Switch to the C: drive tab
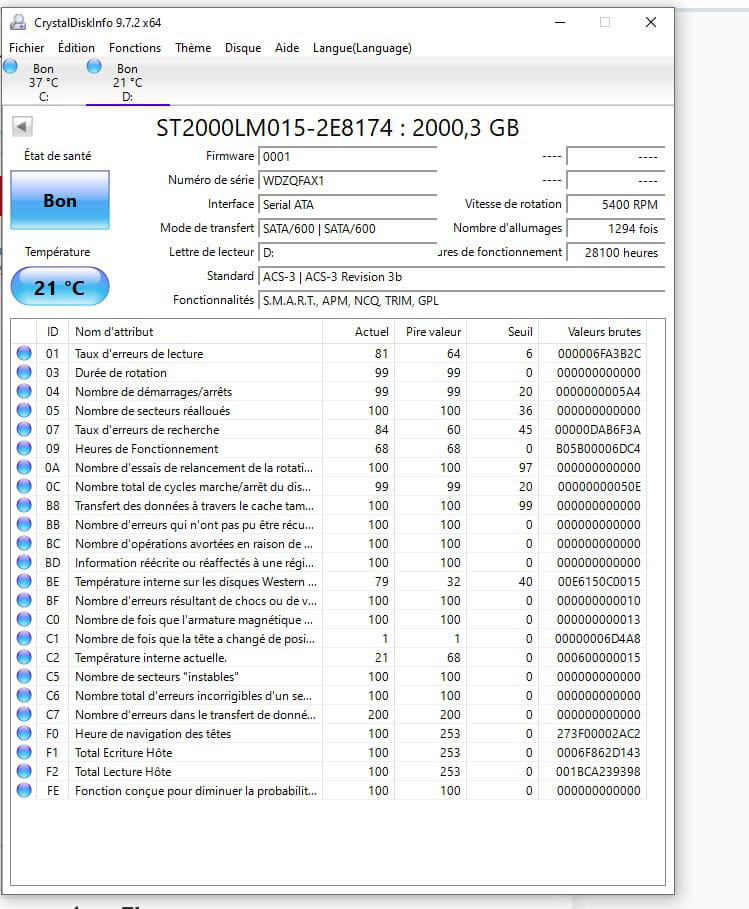Image resolution: width=749 pixels, height=909 pixels. coord(43,83)
